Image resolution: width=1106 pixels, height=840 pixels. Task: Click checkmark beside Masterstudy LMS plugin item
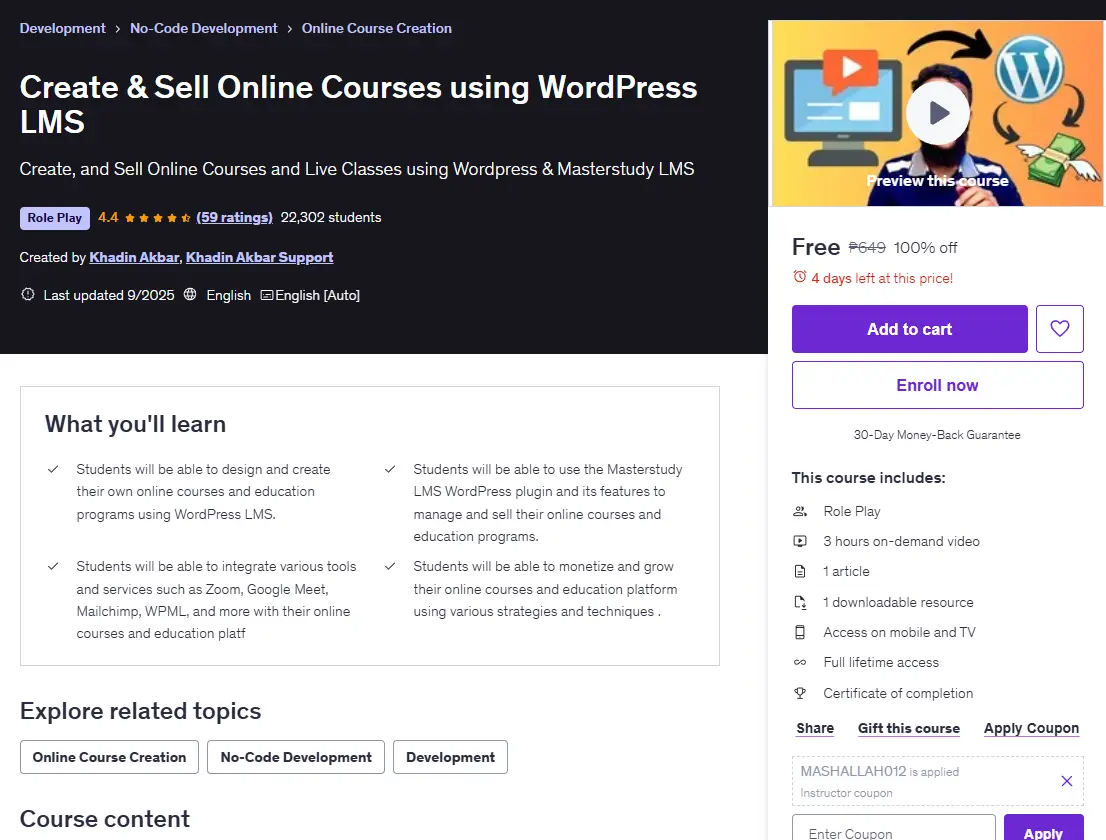[x=390, y=469]
